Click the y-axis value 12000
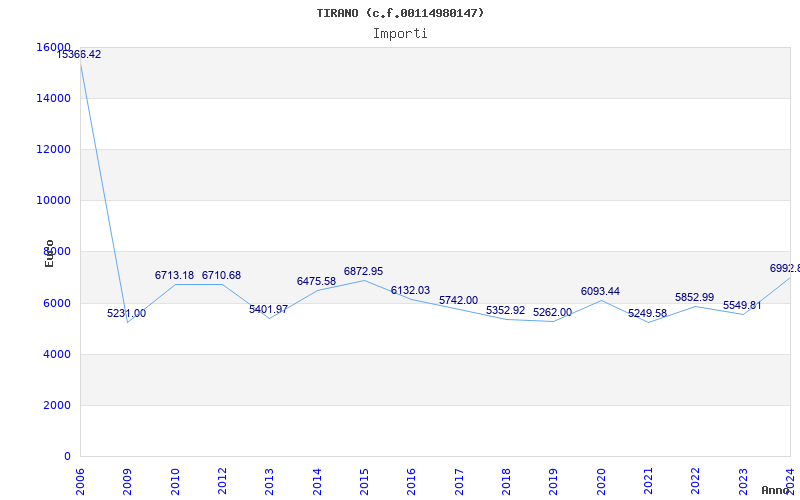The image size is (800, 500). coord(54,149)
